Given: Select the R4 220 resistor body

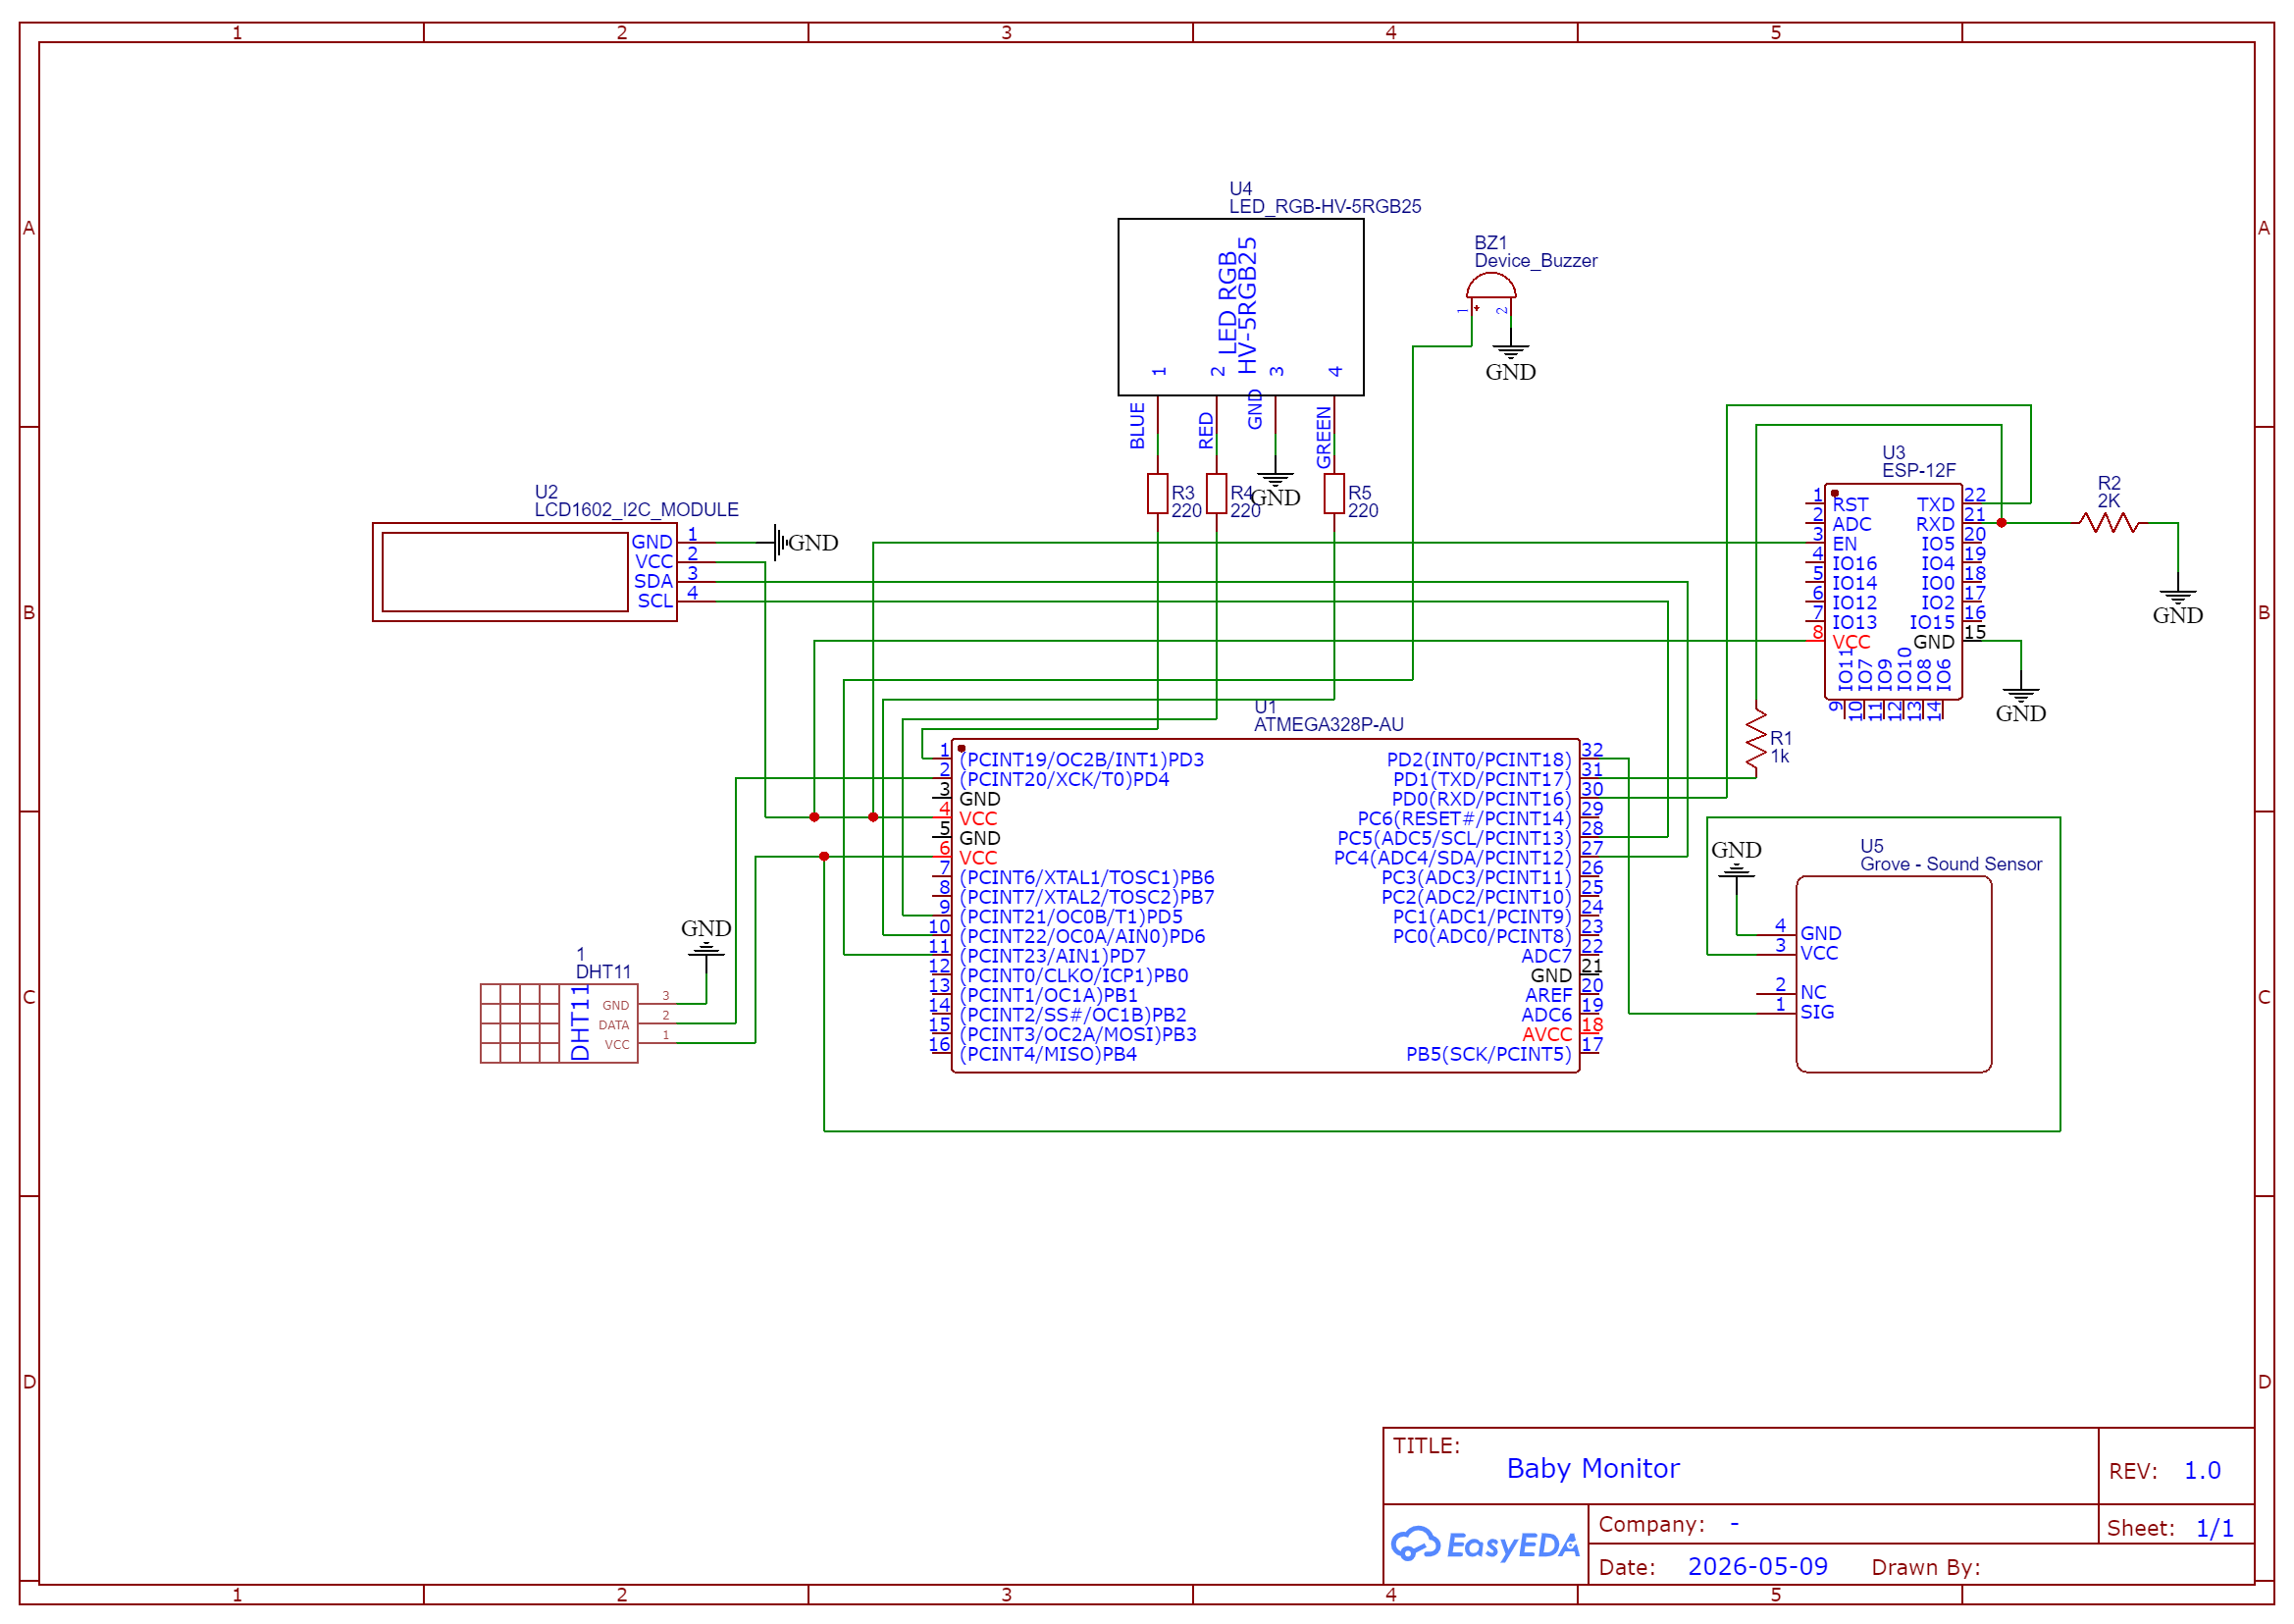Looking at the screenshot, I should click(x=1216, y=493).
